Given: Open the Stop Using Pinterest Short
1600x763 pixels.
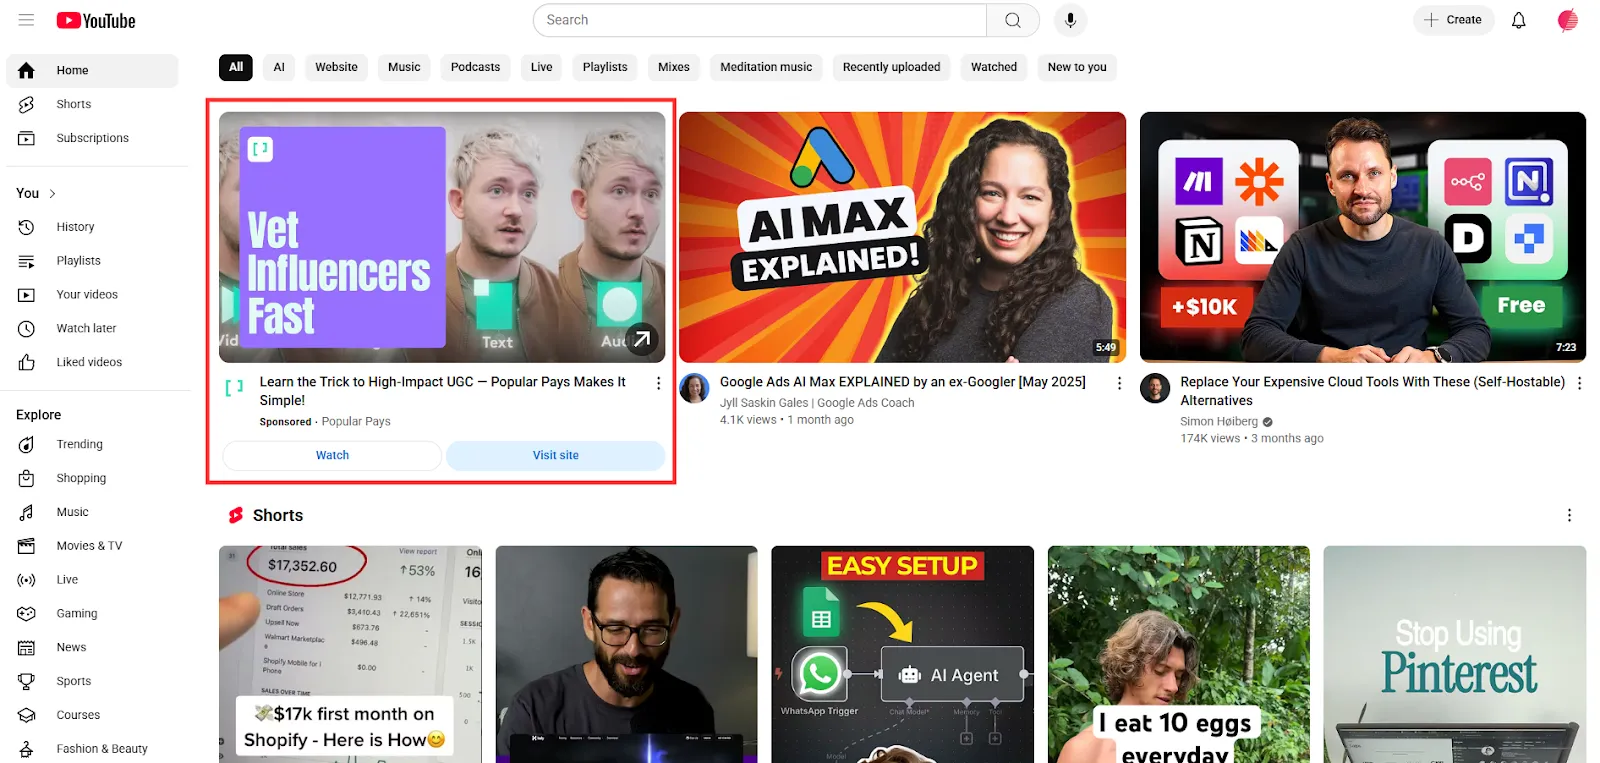Looking at the screenshot, I should tap(1455, 654).
